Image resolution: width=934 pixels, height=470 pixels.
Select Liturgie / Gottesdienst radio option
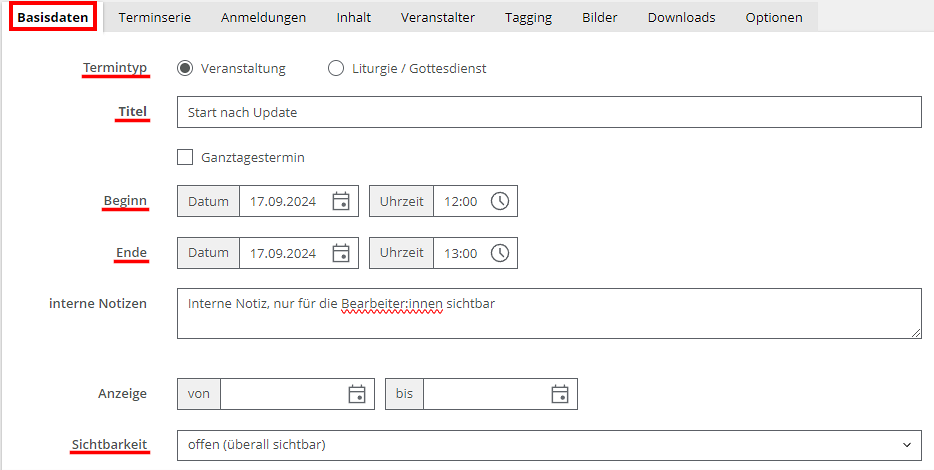(x=336, y=68)
